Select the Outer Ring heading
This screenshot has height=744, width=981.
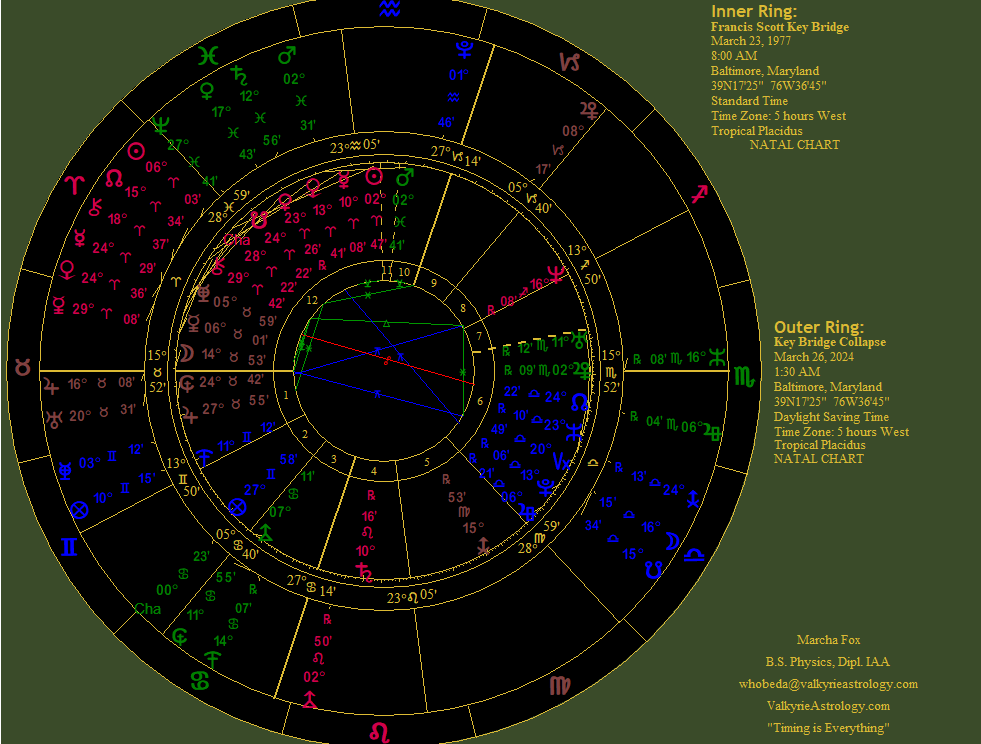click(818, 327)
